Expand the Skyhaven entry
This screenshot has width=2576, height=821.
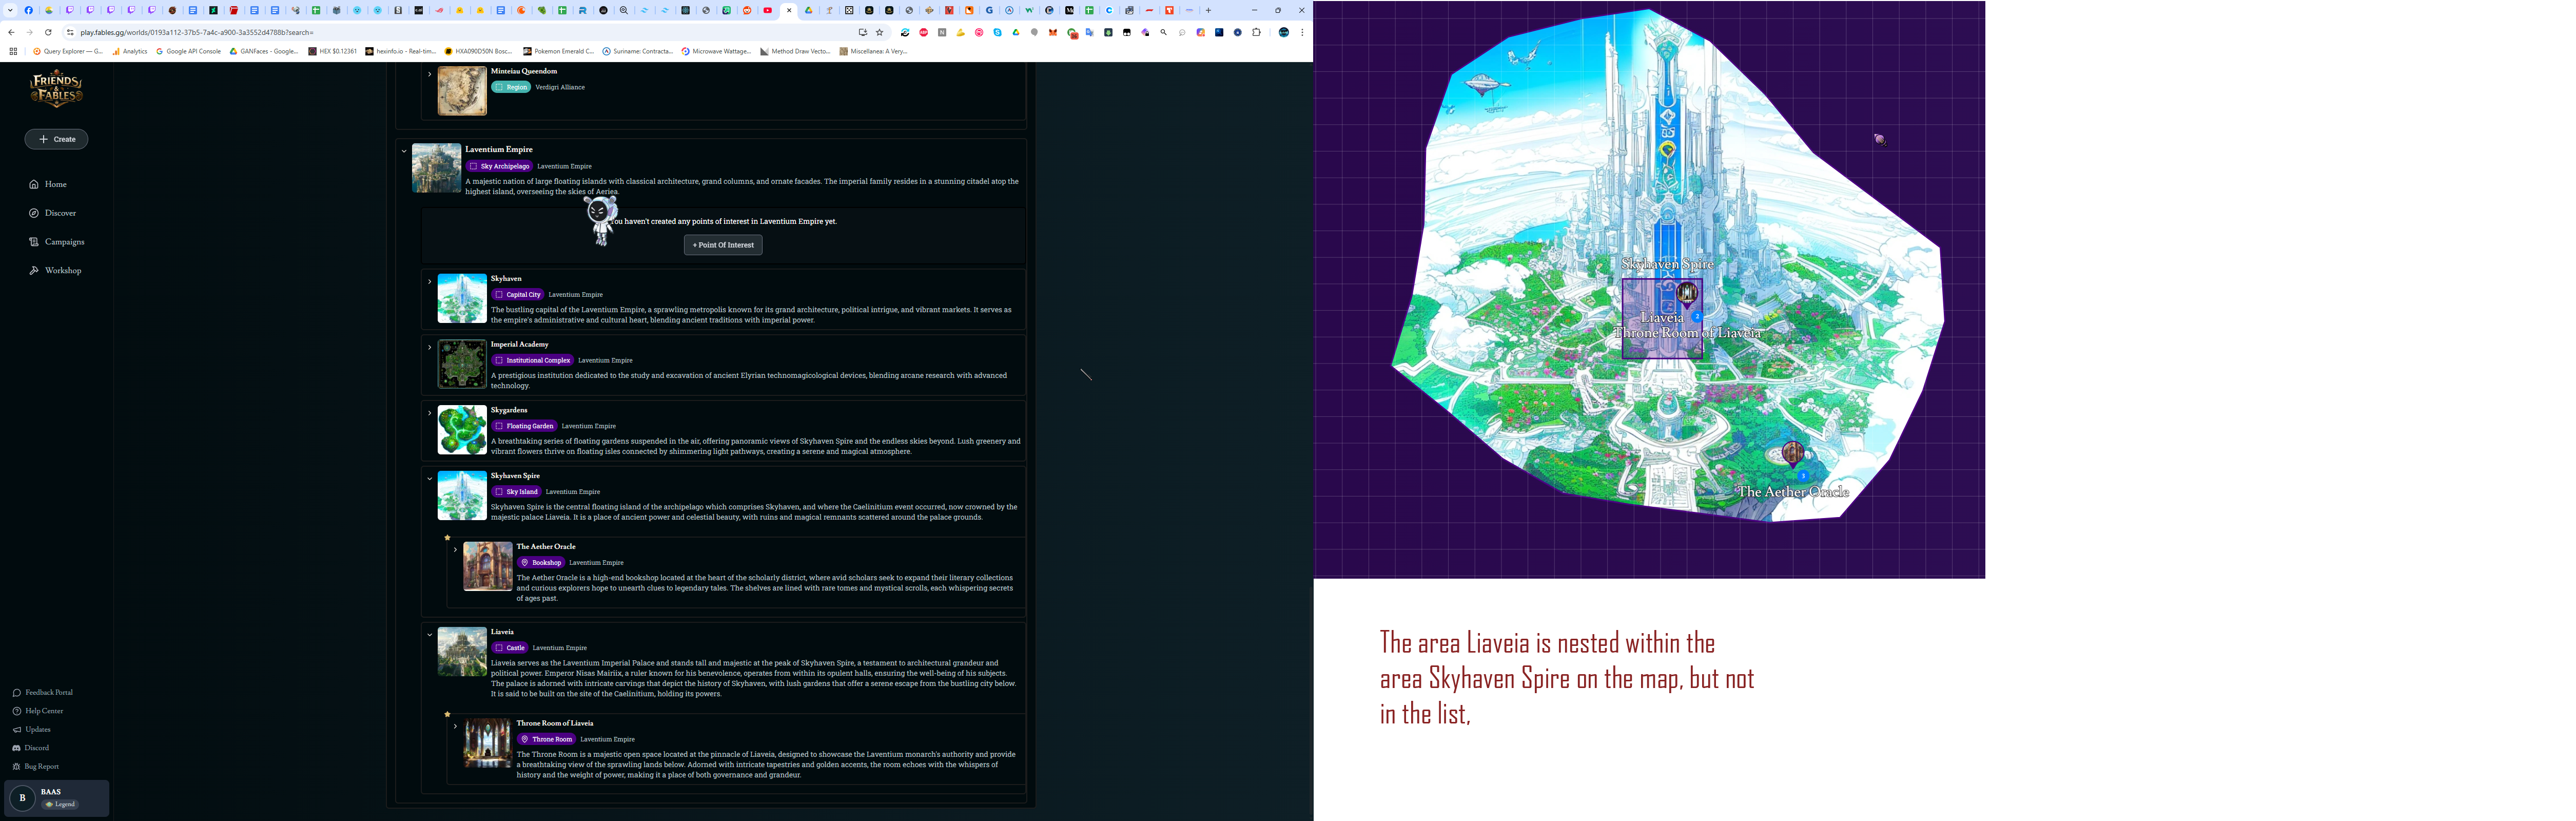coord(429,281)
